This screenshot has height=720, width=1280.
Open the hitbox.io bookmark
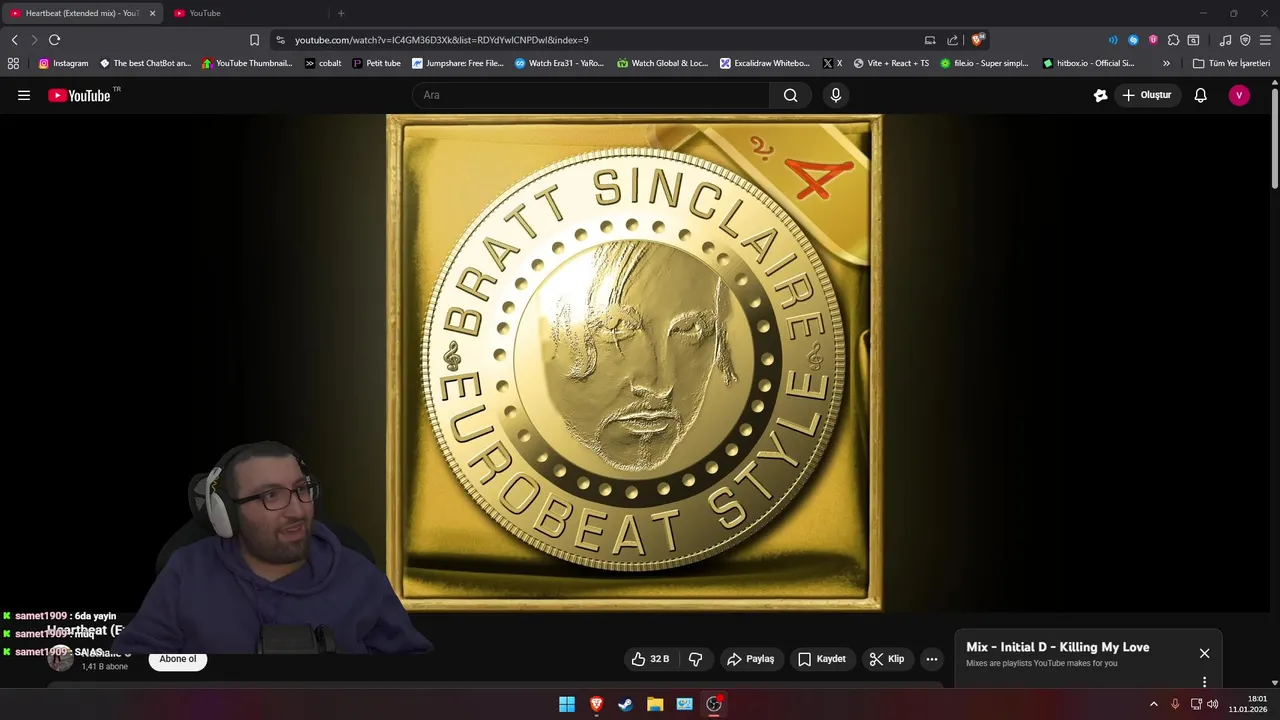click(x=1088, y=63)
